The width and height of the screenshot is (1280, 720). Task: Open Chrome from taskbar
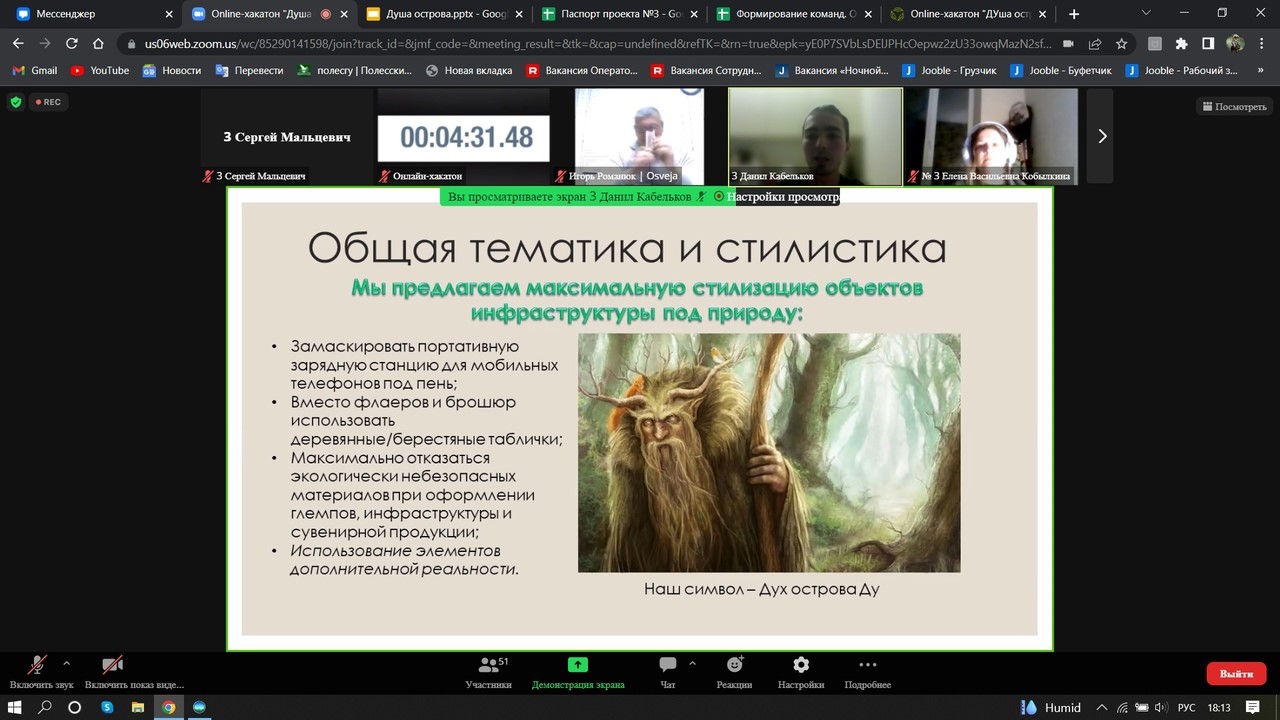click(x=169, y=707)
